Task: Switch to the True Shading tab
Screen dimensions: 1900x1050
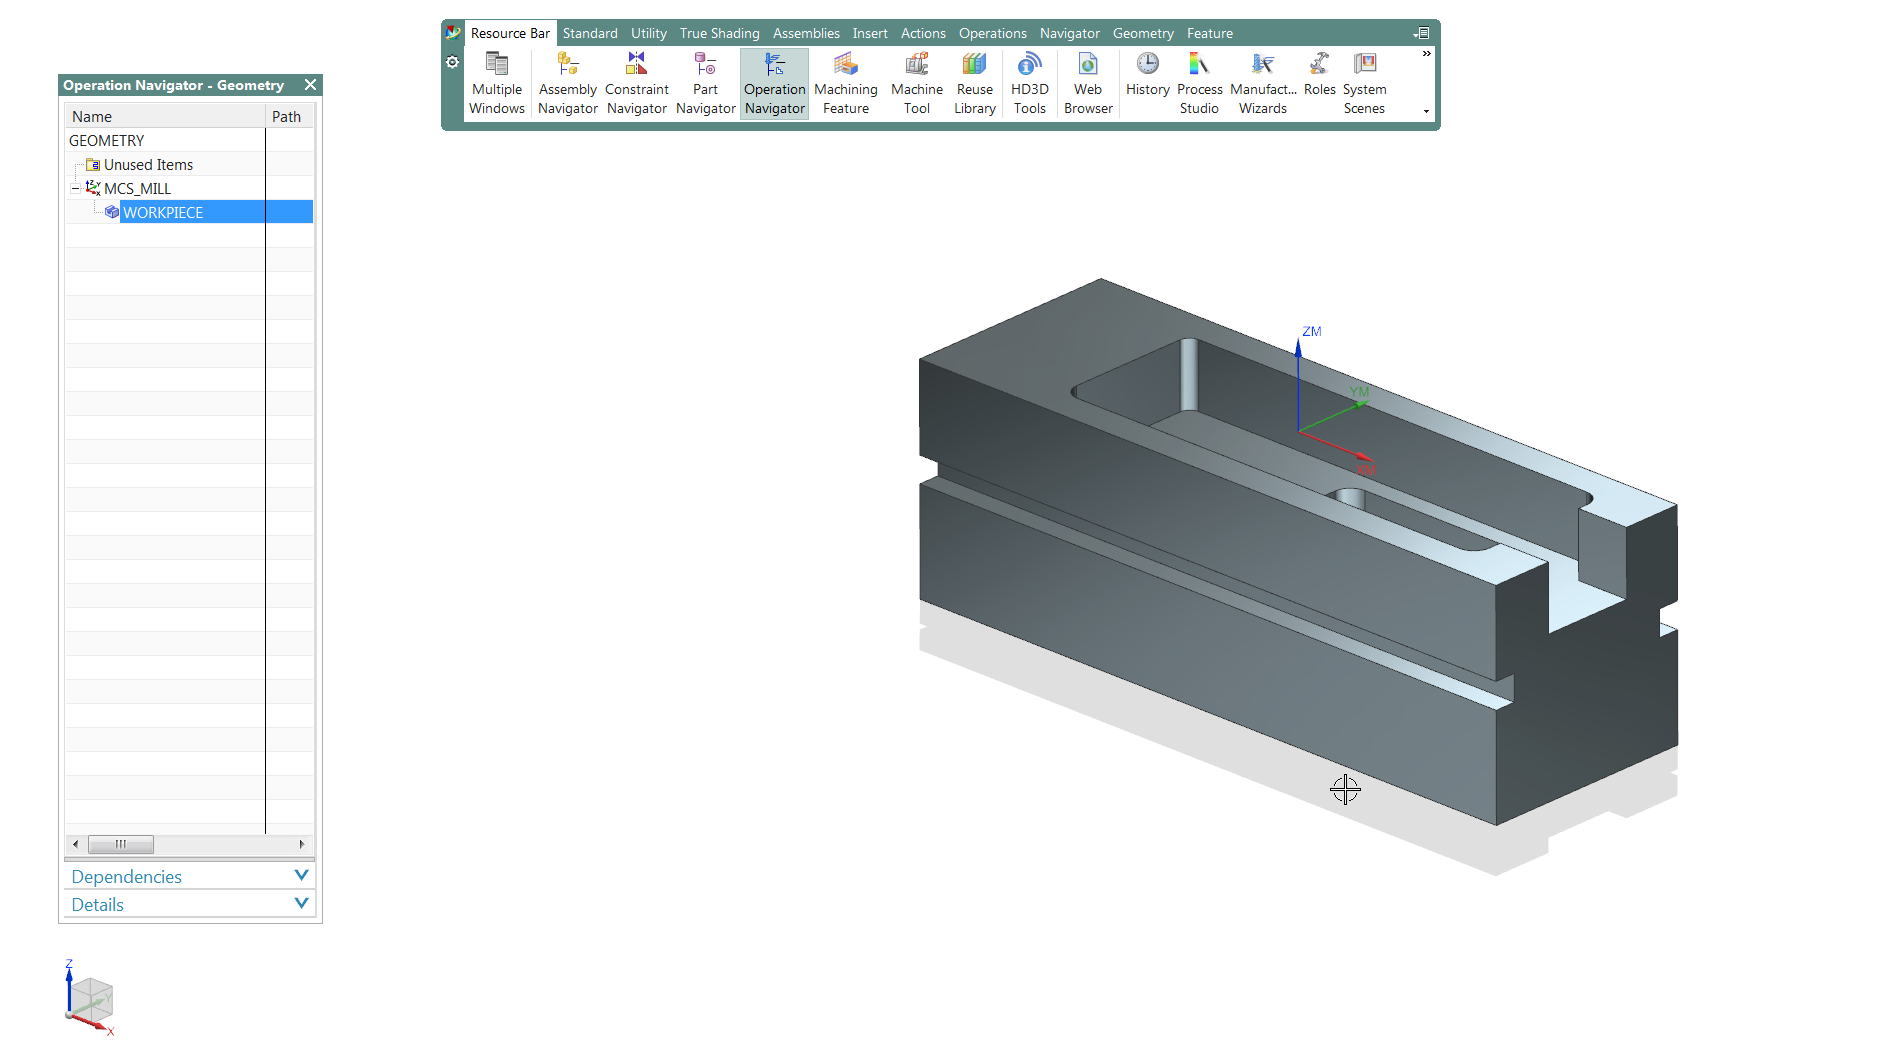Action: click(720, 33)
